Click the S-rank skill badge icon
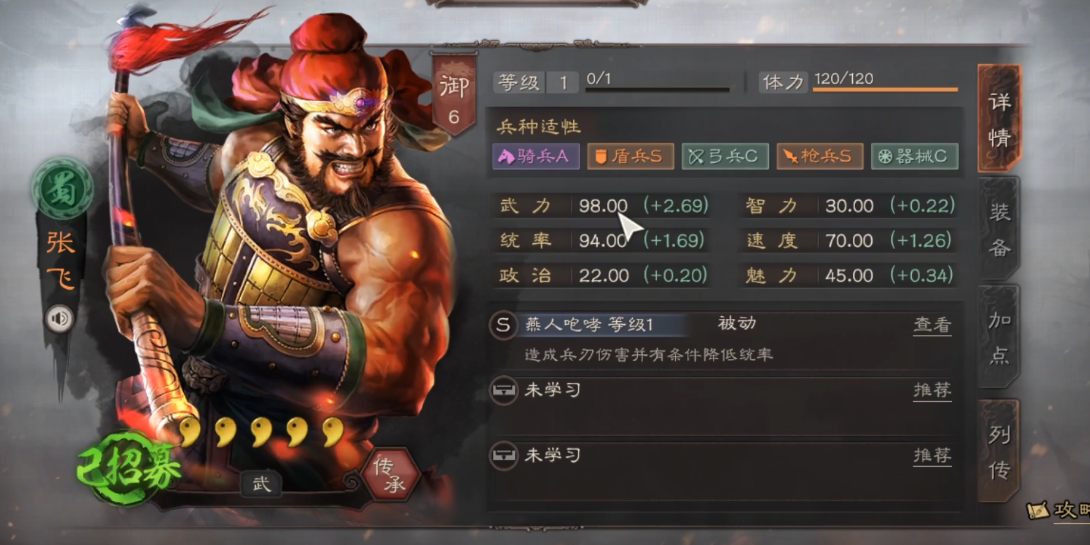 click(503, 325)
